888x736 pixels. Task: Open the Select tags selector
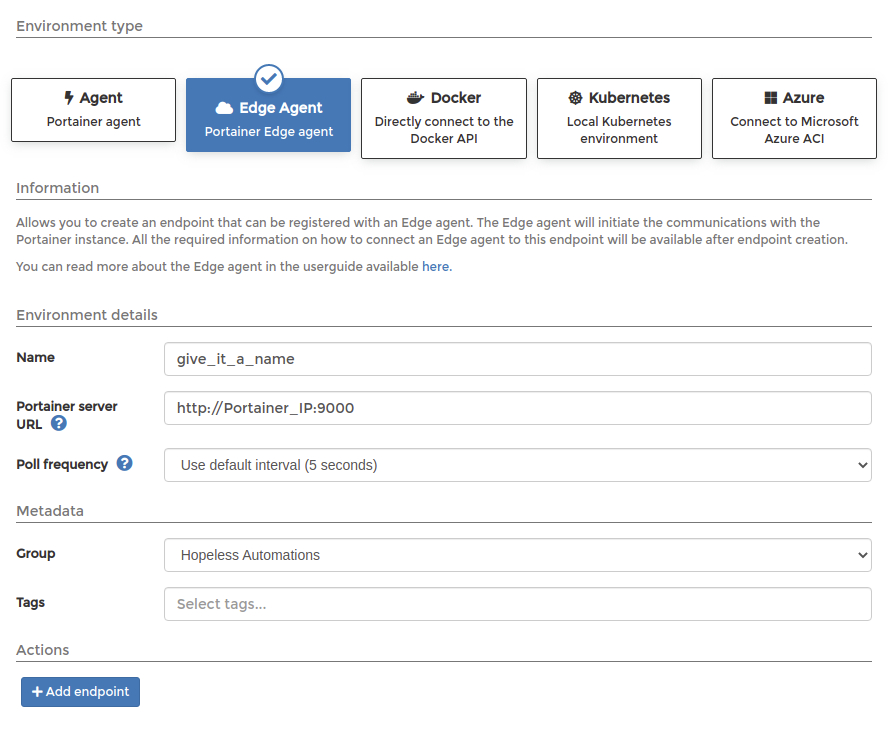(x=518, y=604)
